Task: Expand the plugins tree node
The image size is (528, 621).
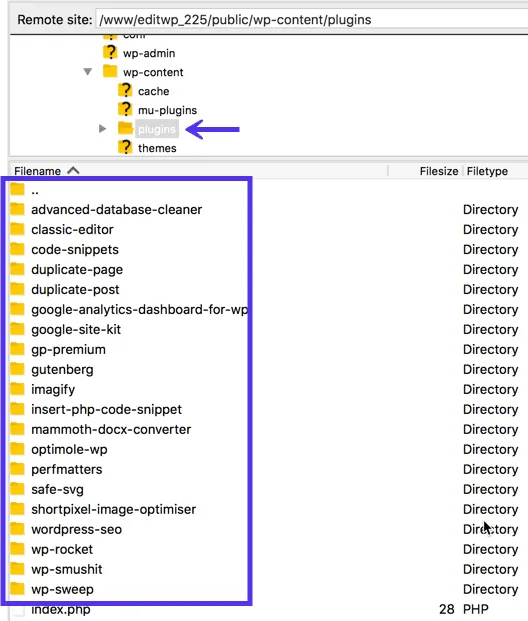Action: click(x=102, y=129)
